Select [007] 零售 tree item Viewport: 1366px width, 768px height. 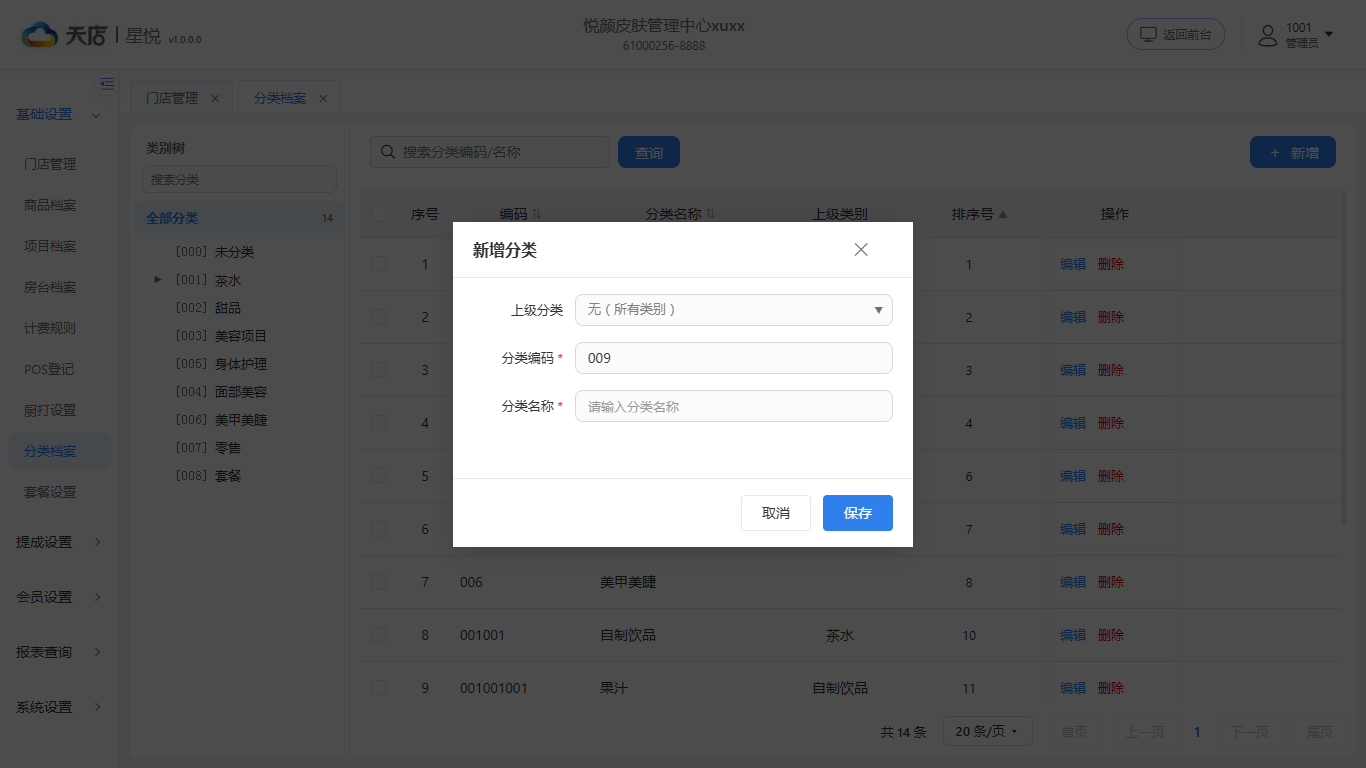pos(208,448)
